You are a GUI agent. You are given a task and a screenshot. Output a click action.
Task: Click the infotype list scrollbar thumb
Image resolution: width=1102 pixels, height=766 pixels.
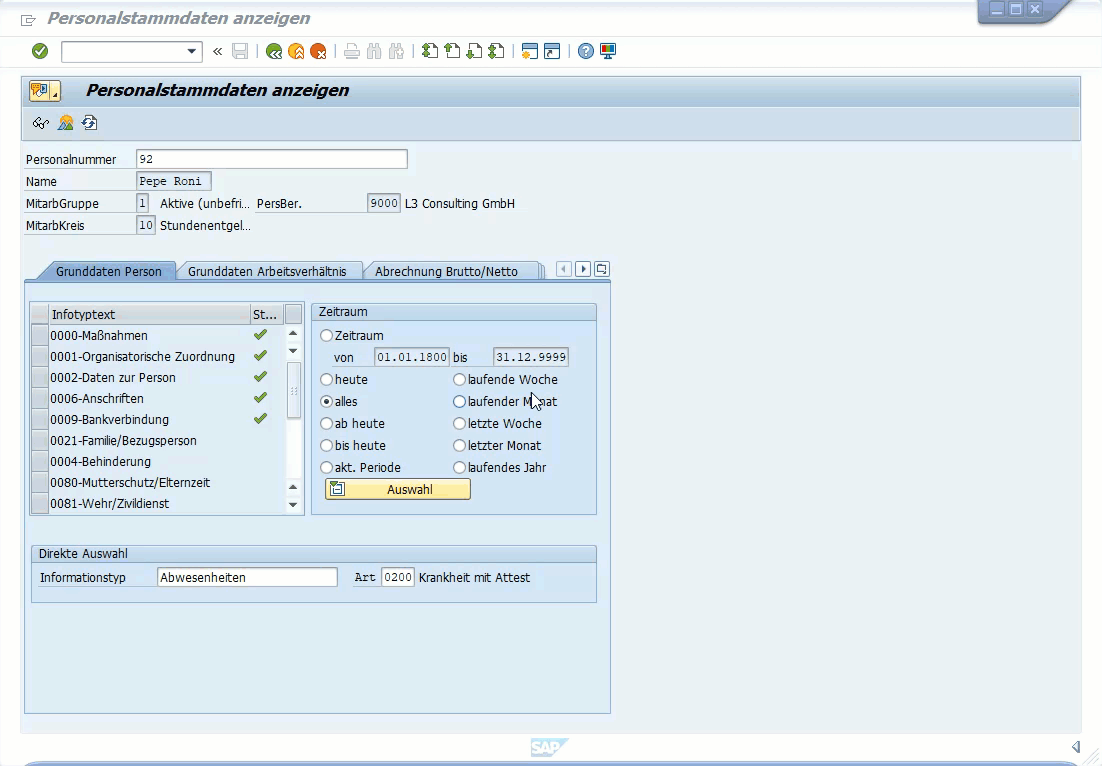294,391
